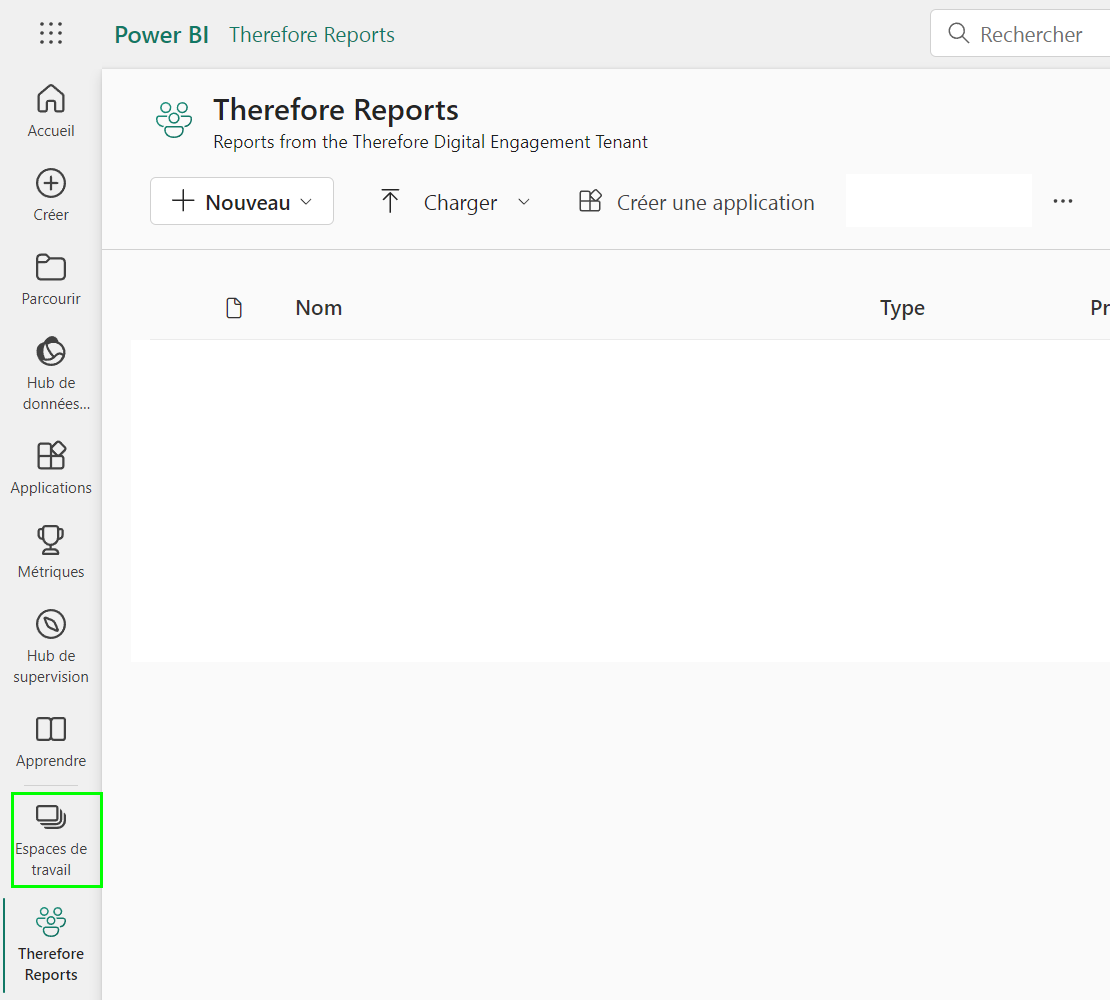Sort files by the Nom column

(318, 307)
